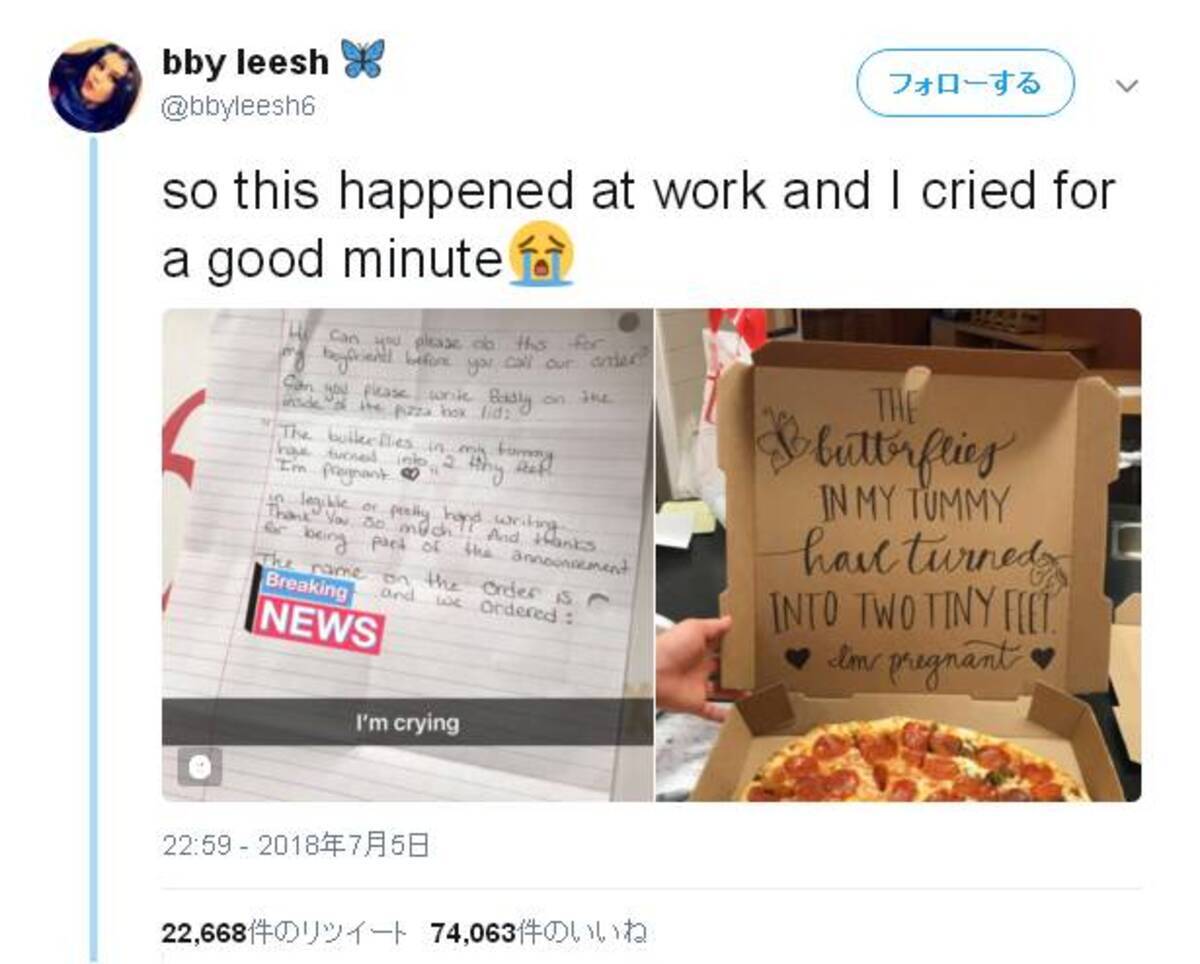Open the handwritten note photo
Image resolution: width=1200 pixels, height=964 pixels.
point(407,555)
